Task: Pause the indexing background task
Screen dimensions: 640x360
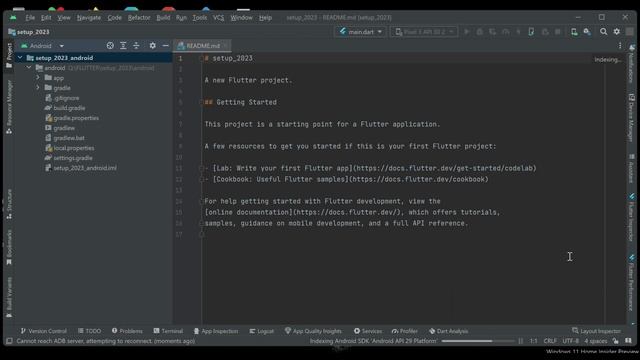Action: coord(521,341)
